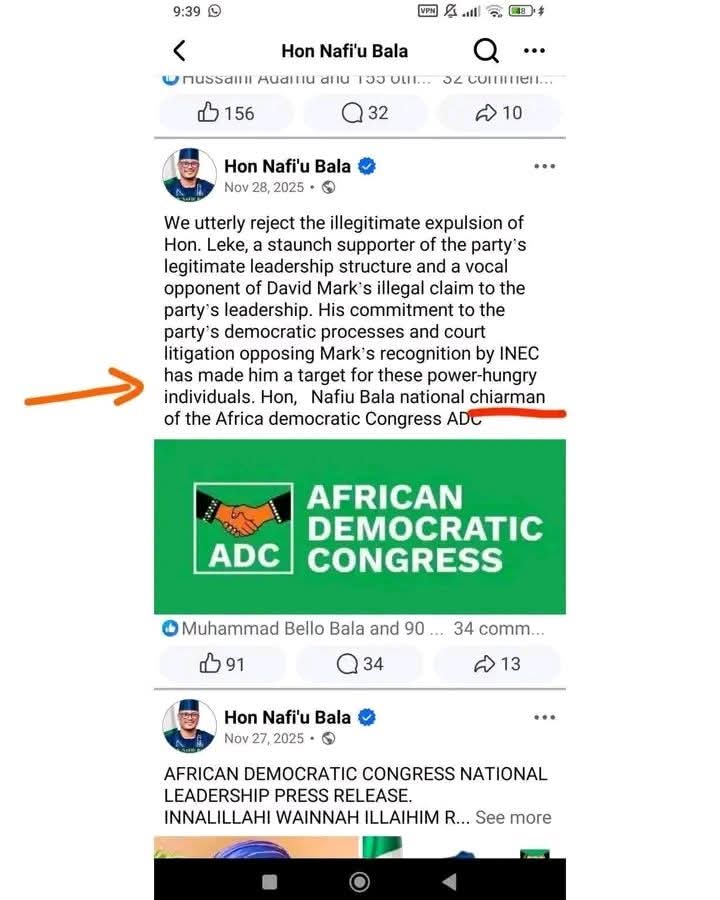Tap profile picture on Nov 27 post
This screenshot has height=900, width=720.
point(189,727)
